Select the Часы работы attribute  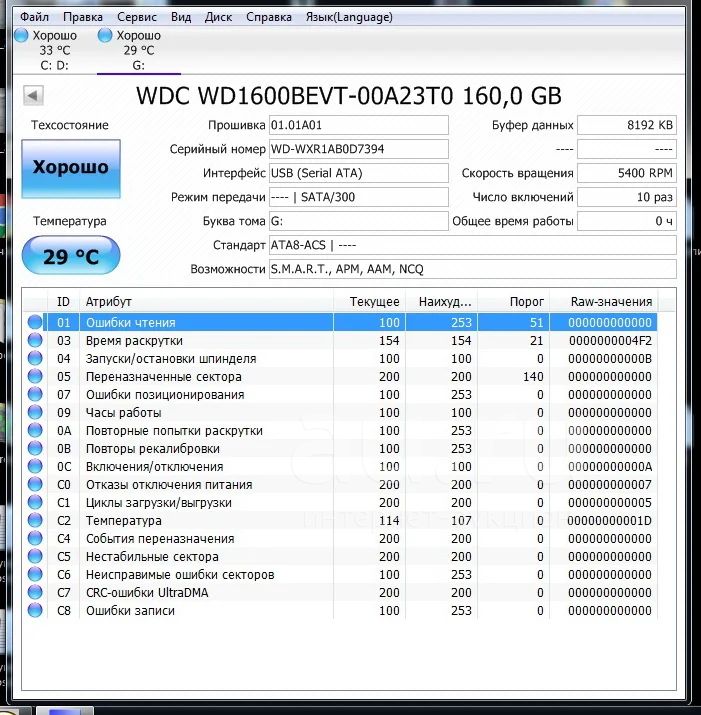tap(124, 413)
